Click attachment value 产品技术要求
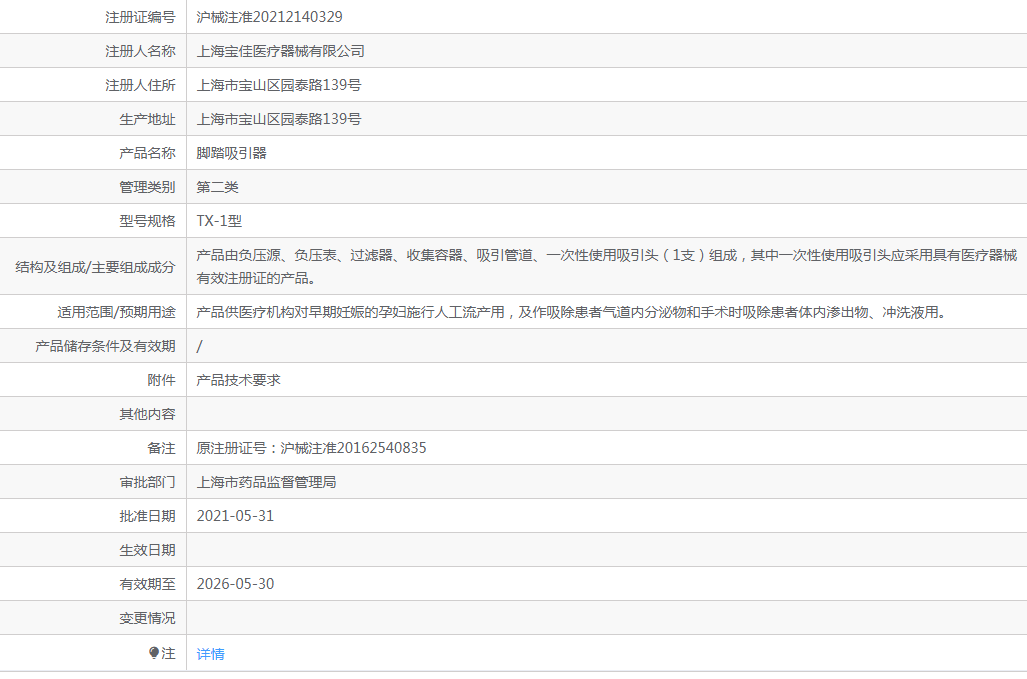Image resolution: width=1027 pixels, height=679 pixels. pyautogui.click(x=238, y=380)
